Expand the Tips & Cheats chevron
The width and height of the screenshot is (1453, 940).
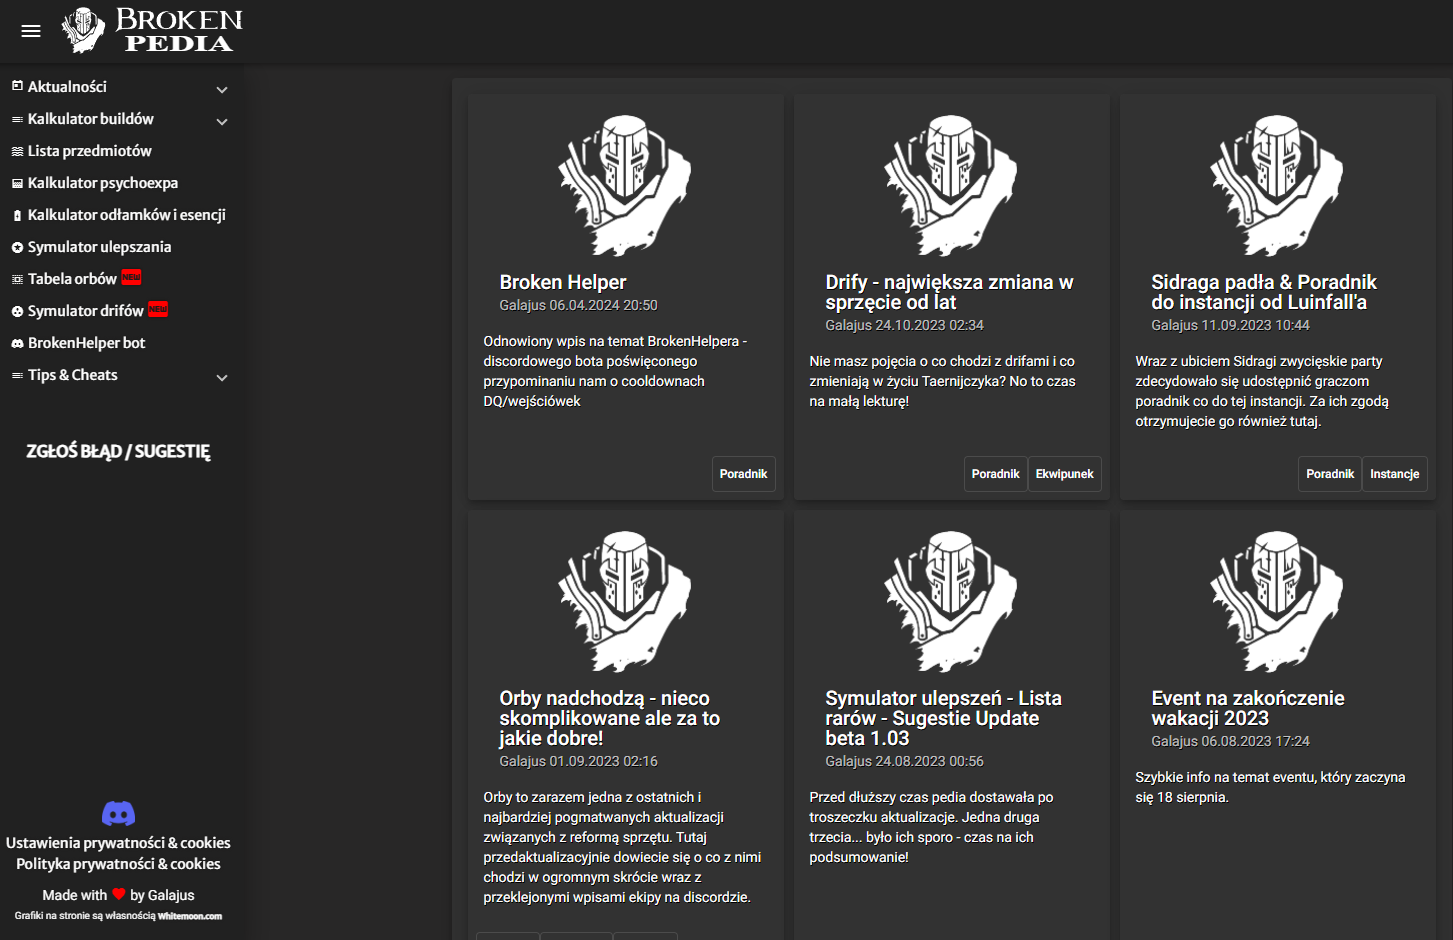click(222, 377)
